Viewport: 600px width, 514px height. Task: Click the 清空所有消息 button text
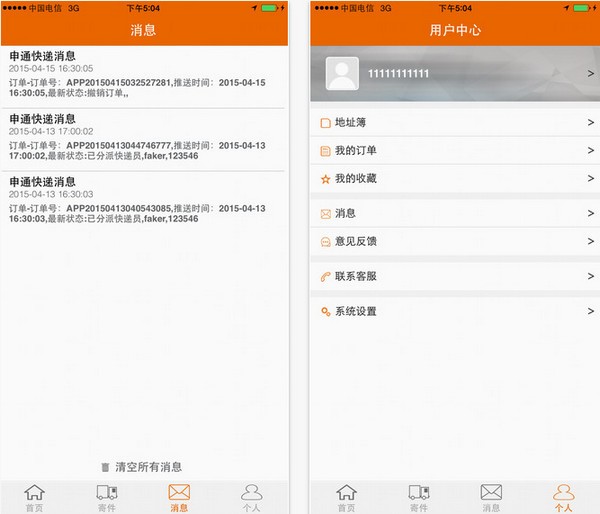[148, 467]
